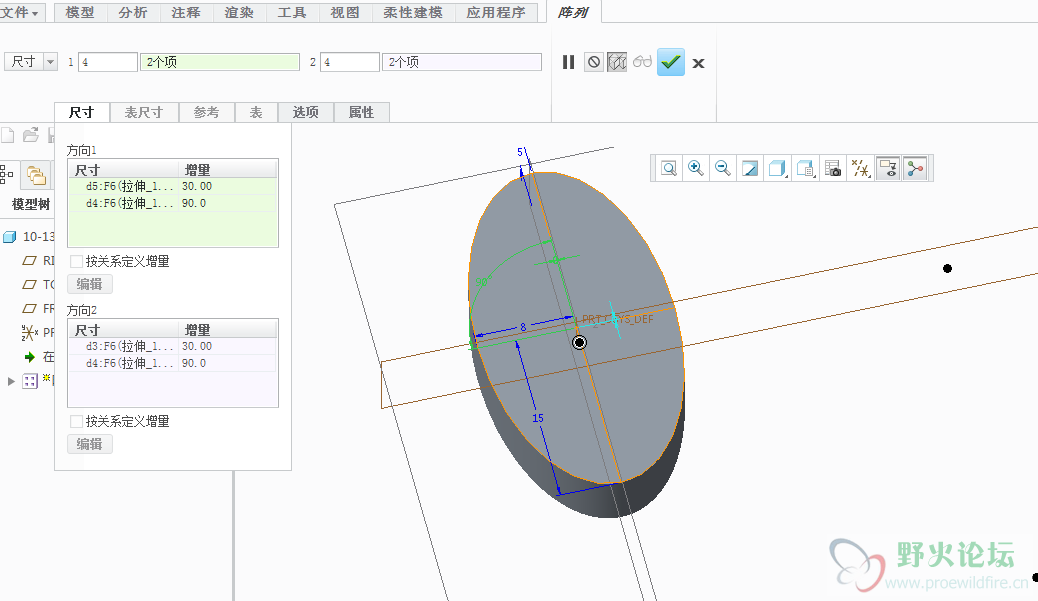The width and height of the screenshot is (1038, 601).
Task: Switch to the 应用程序 ribbon tab
Action: click(496, 12)
